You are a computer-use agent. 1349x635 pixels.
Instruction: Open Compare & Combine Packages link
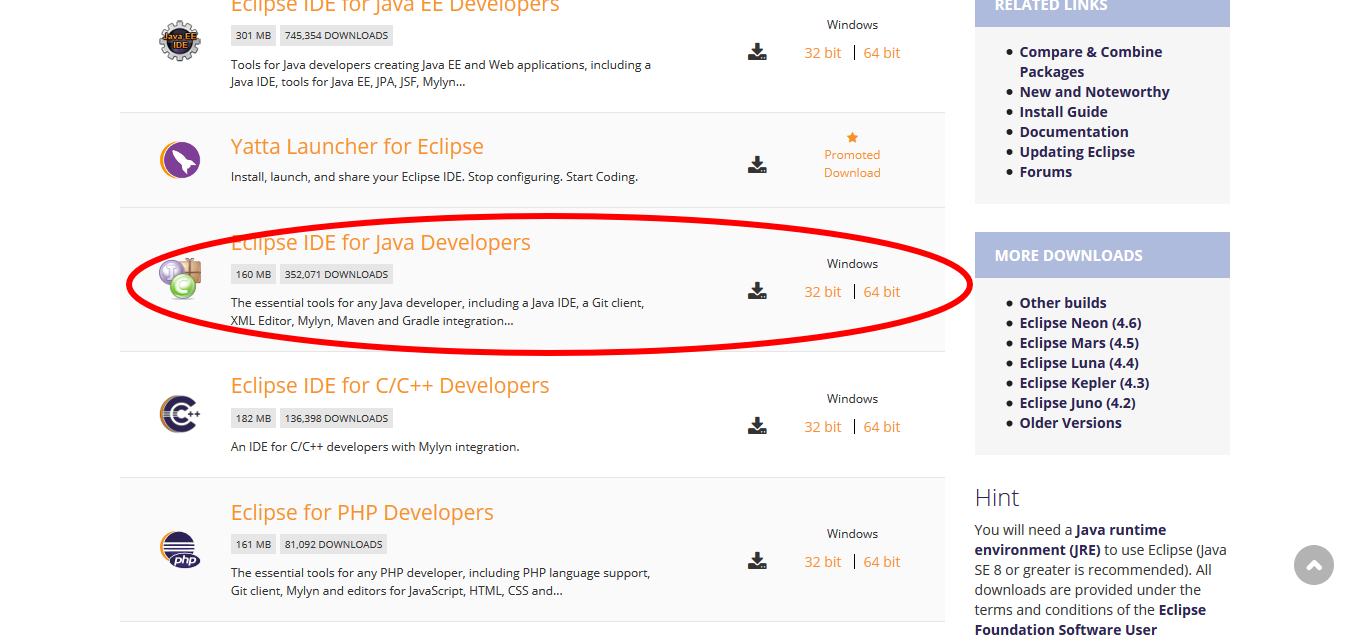tap(1091, 62)
